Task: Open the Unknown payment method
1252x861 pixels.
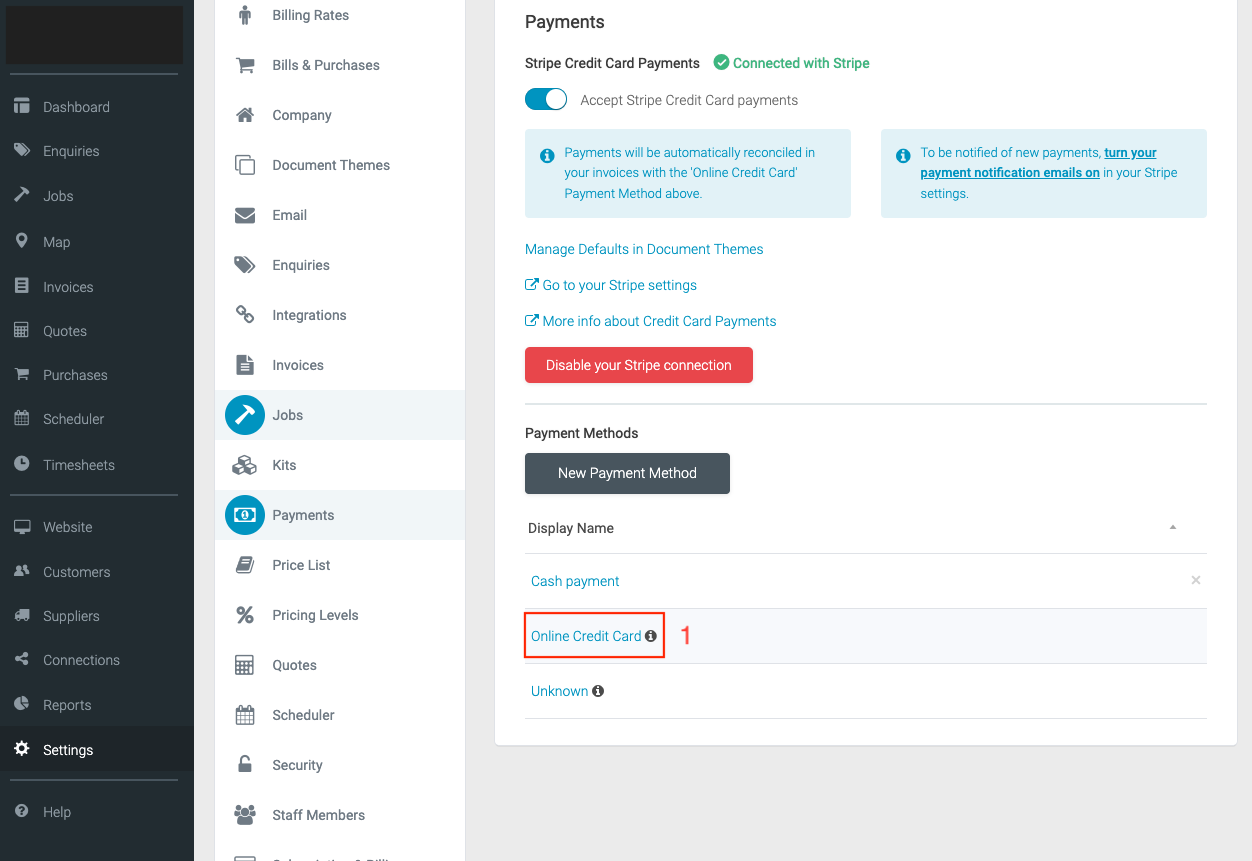Action: coord(559,691)
